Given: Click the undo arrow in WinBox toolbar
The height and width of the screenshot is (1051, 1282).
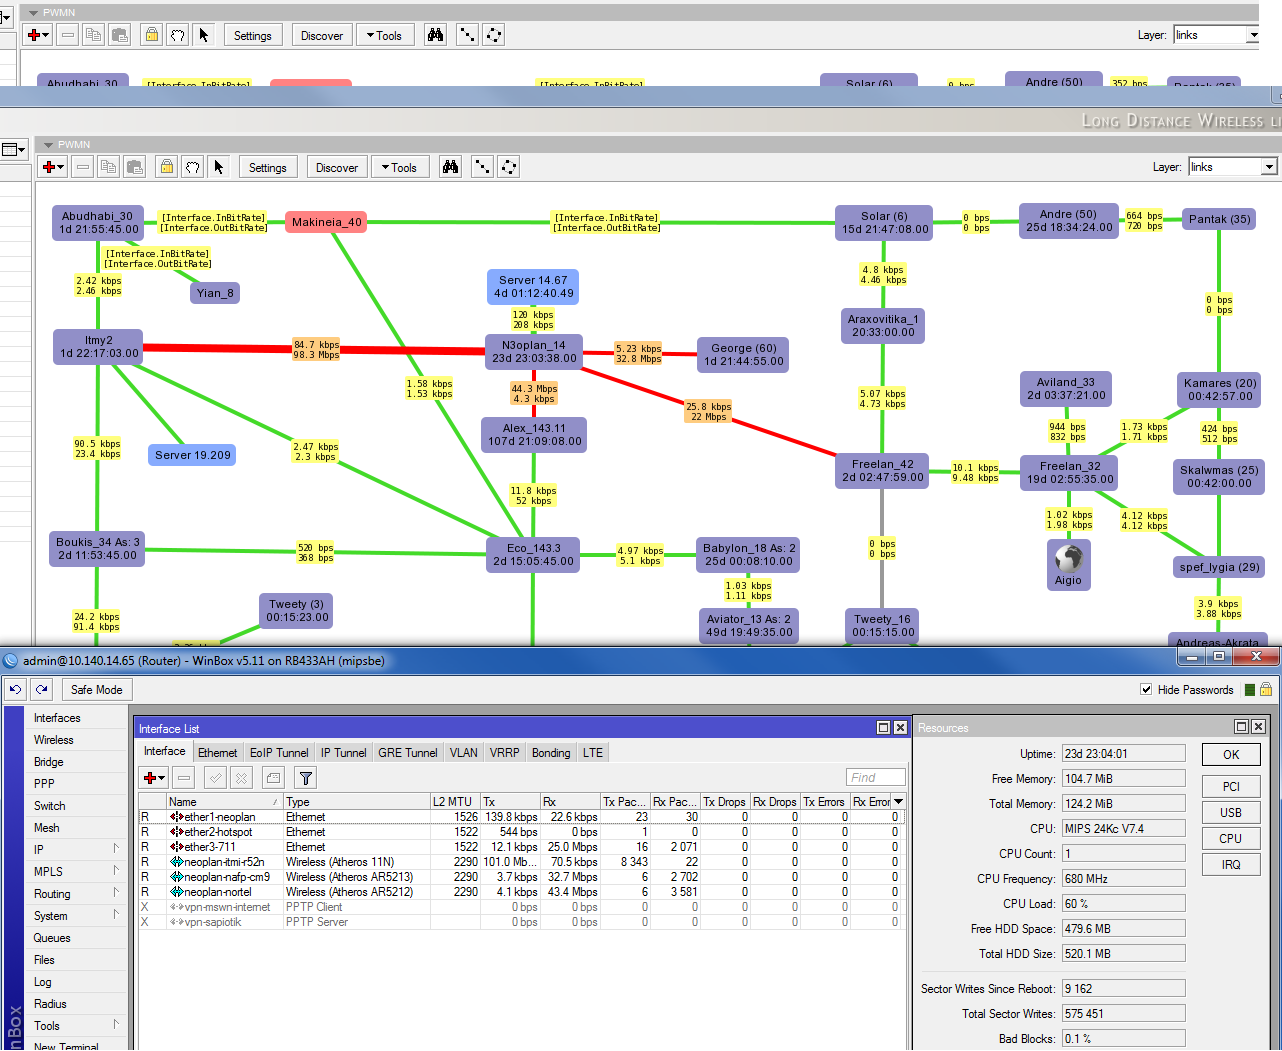Looking at the screenshot, I should tap(15, 689).
